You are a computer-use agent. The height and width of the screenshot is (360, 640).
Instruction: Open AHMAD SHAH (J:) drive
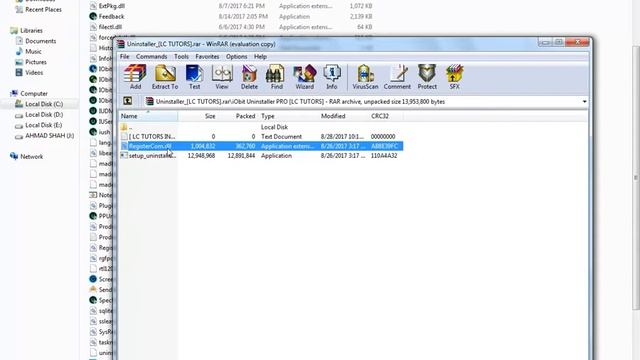(49, 136)
